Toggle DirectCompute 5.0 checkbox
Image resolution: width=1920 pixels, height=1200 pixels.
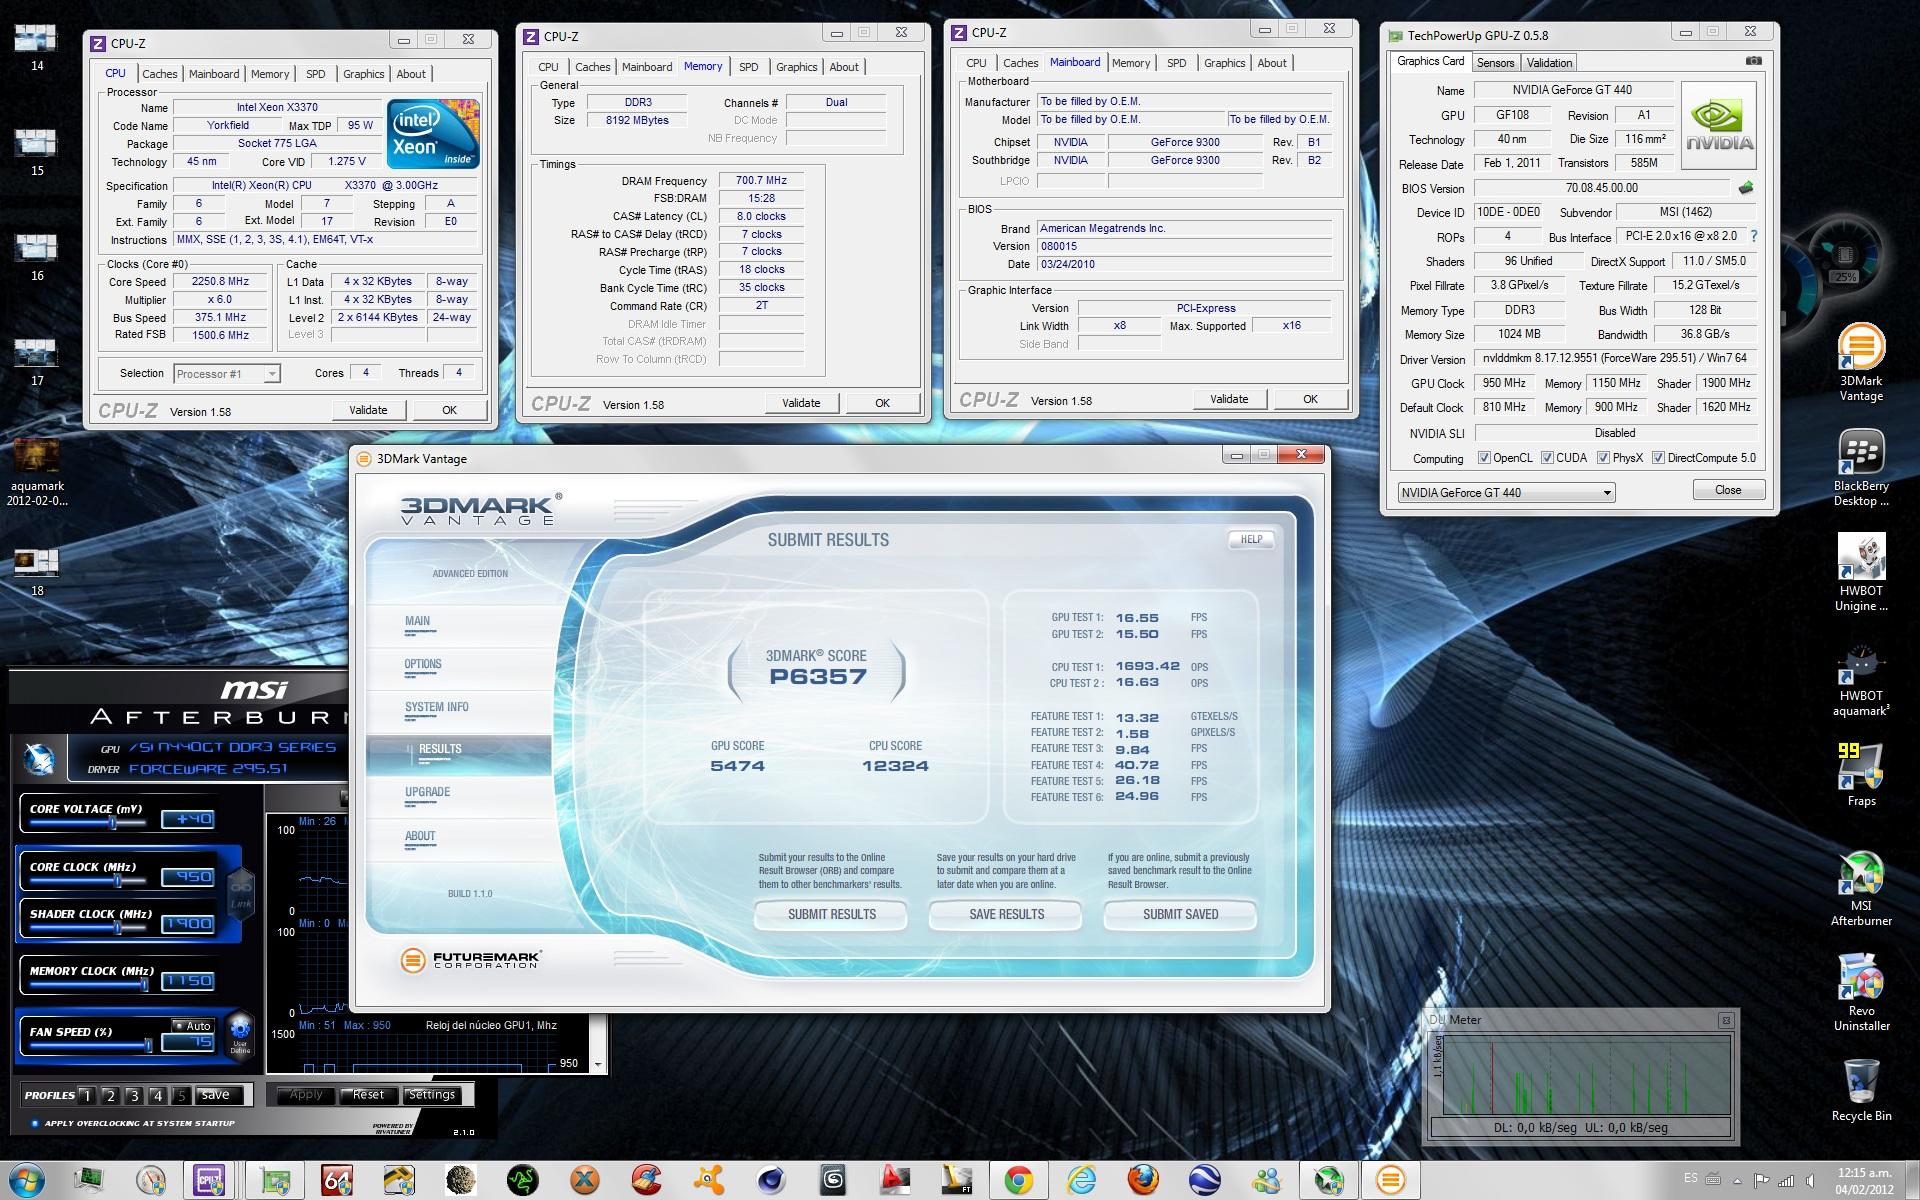click(1658, 458)
